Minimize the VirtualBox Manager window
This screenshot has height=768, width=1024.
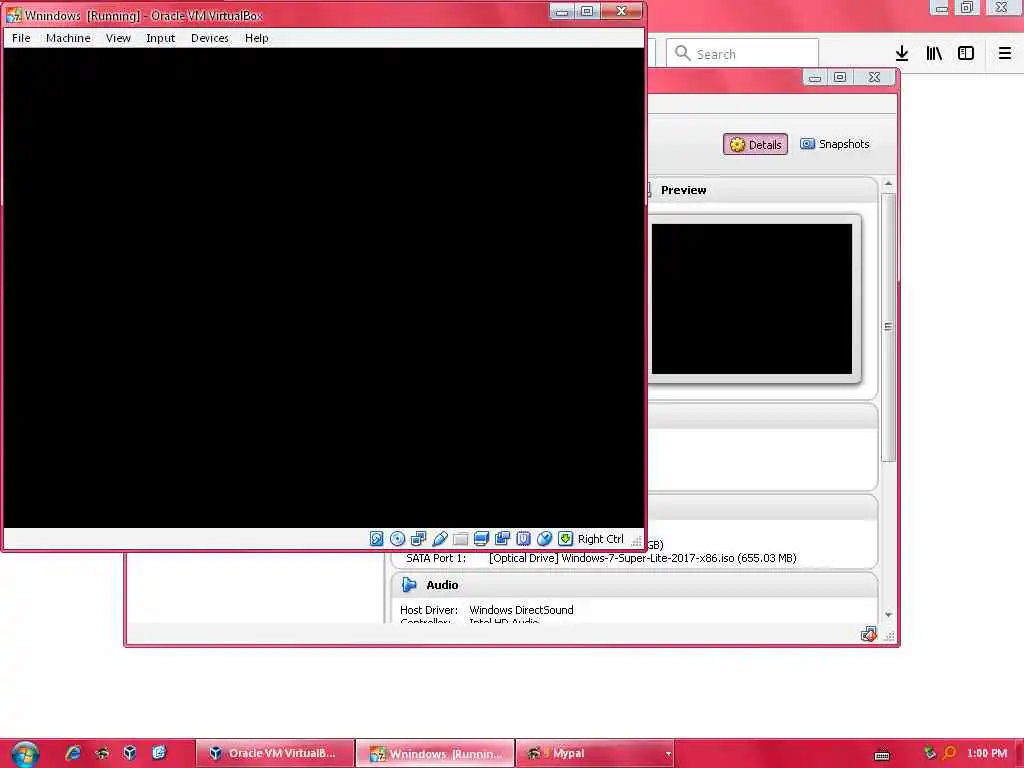[814, 78]
